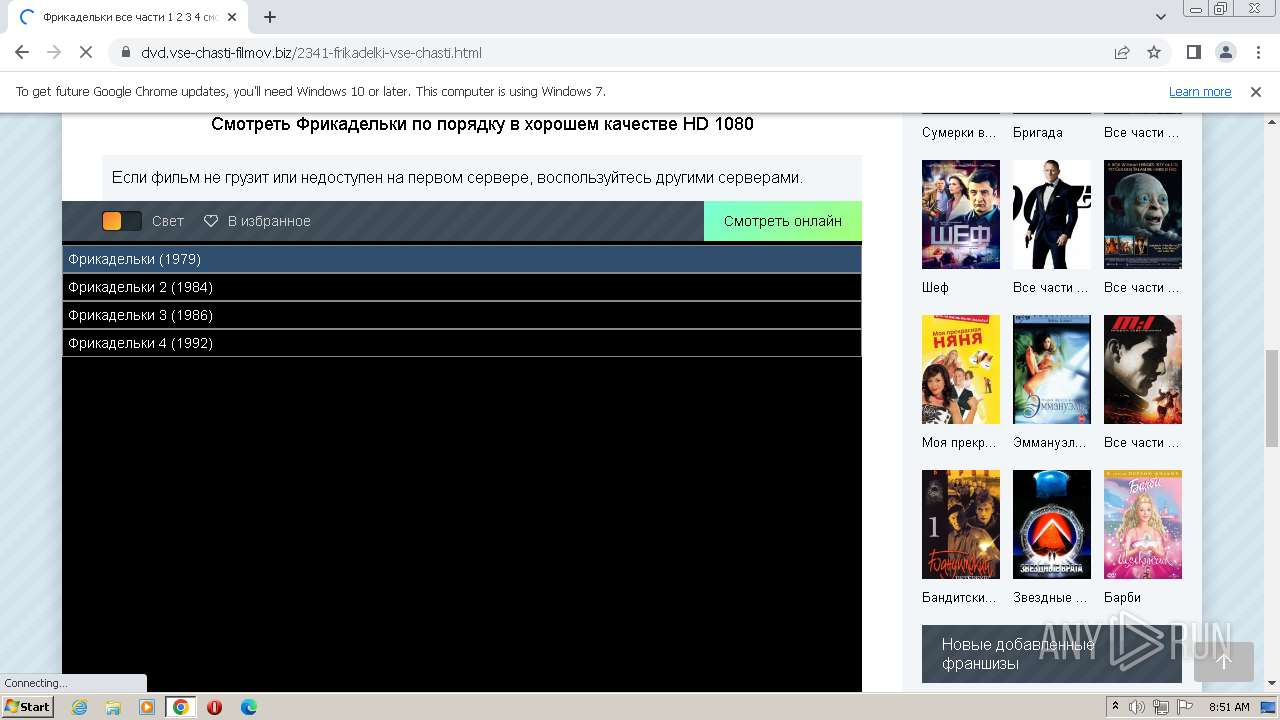Open the volume speaker tray icon

[x=1139, y=707]
